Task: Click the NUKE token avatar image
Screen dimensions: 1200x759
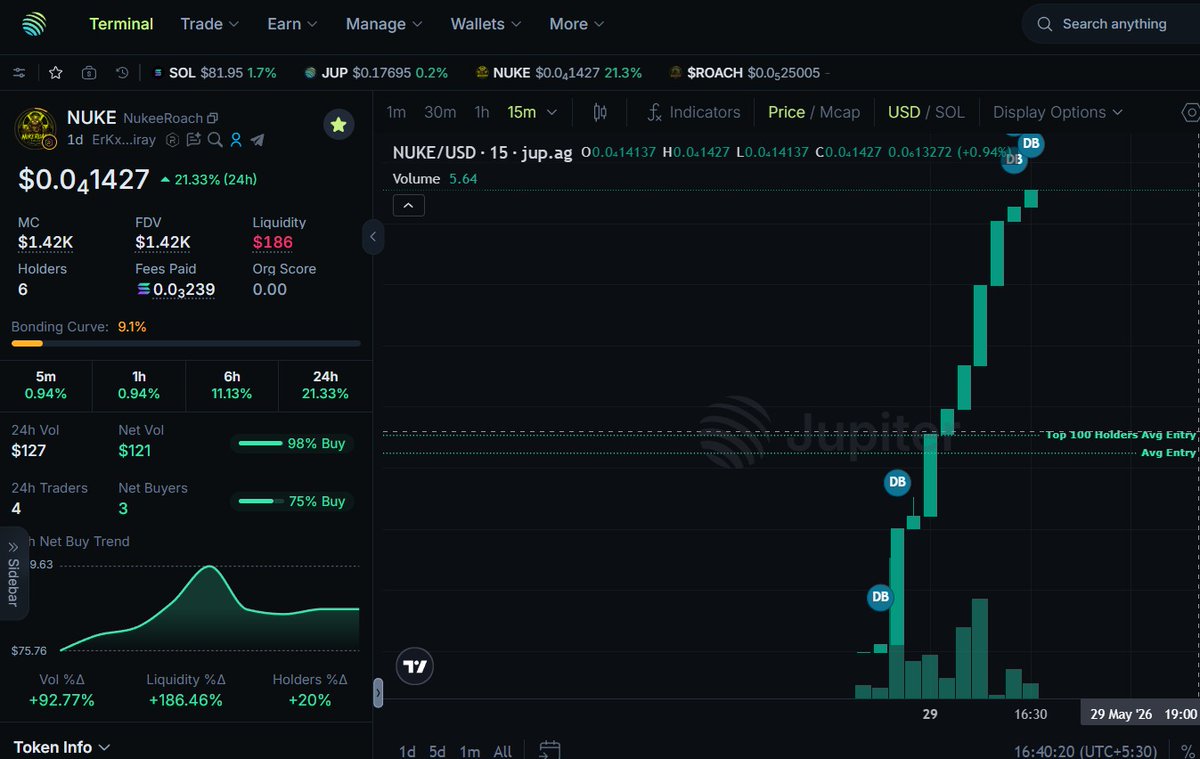Action: click(35, 130)
